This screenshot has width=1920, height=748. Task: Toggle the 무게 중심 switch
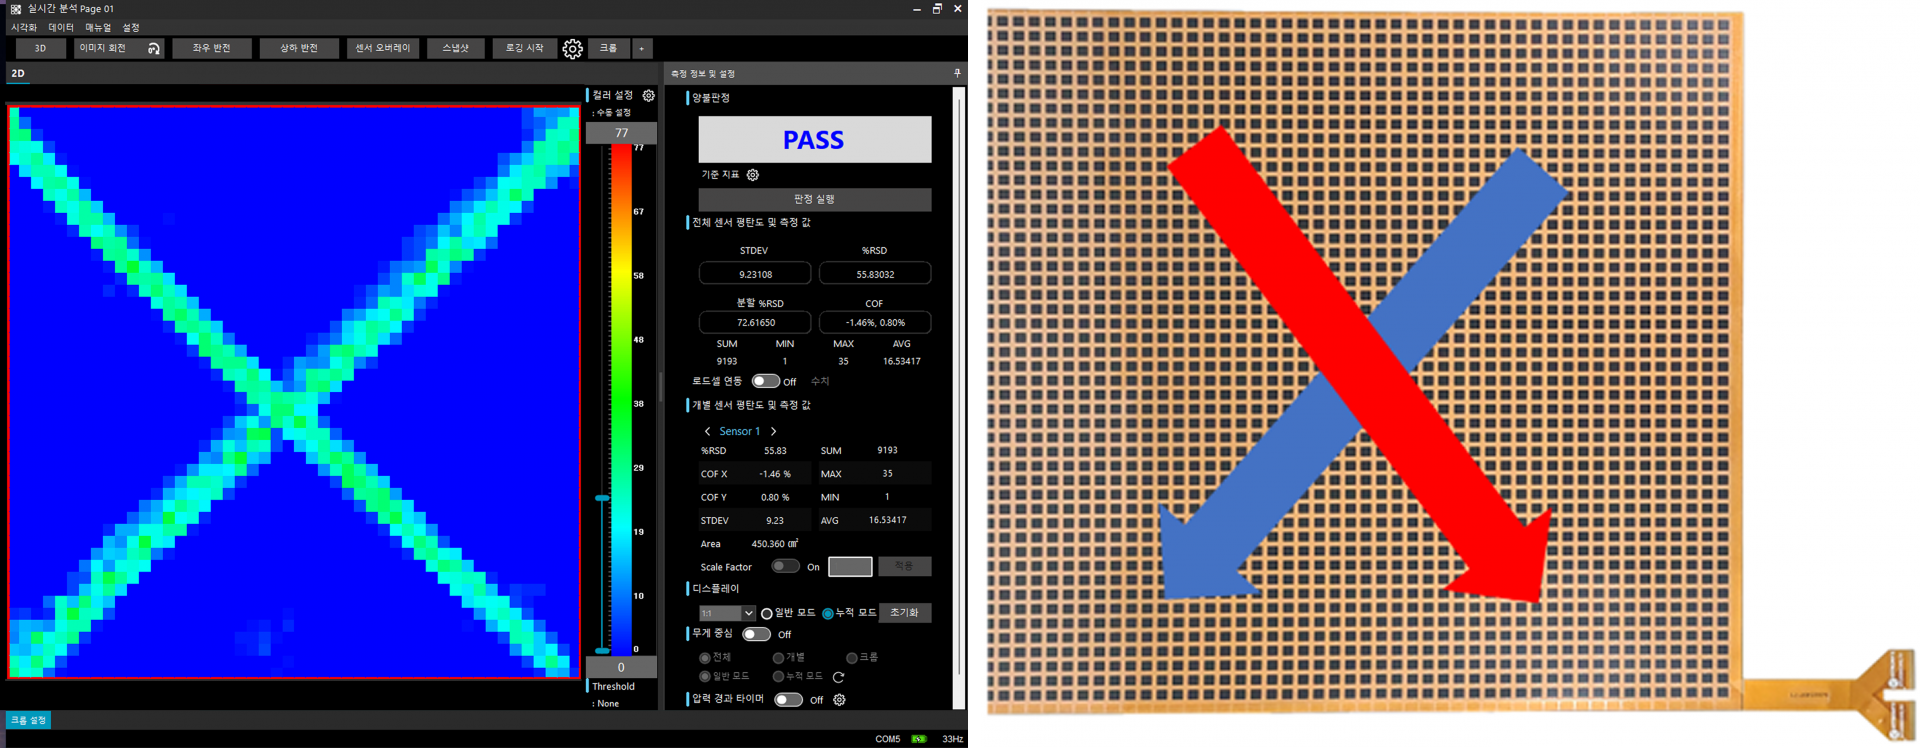pos(756,634)
